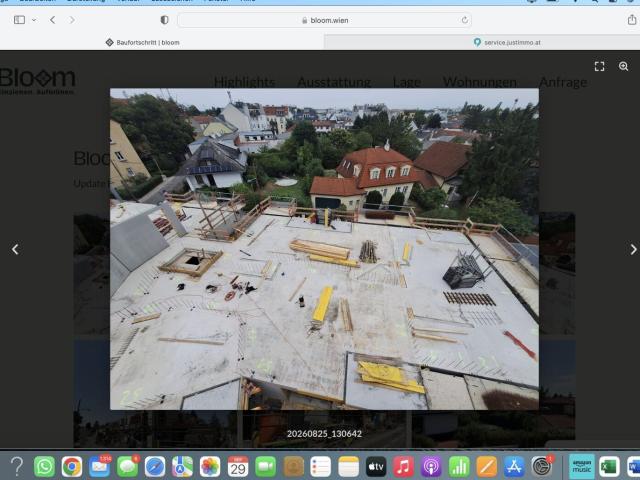The width and height of the screenshot is (640, 480).
Task: Open System Settings from the dock
Action: [x=542, y=466]
